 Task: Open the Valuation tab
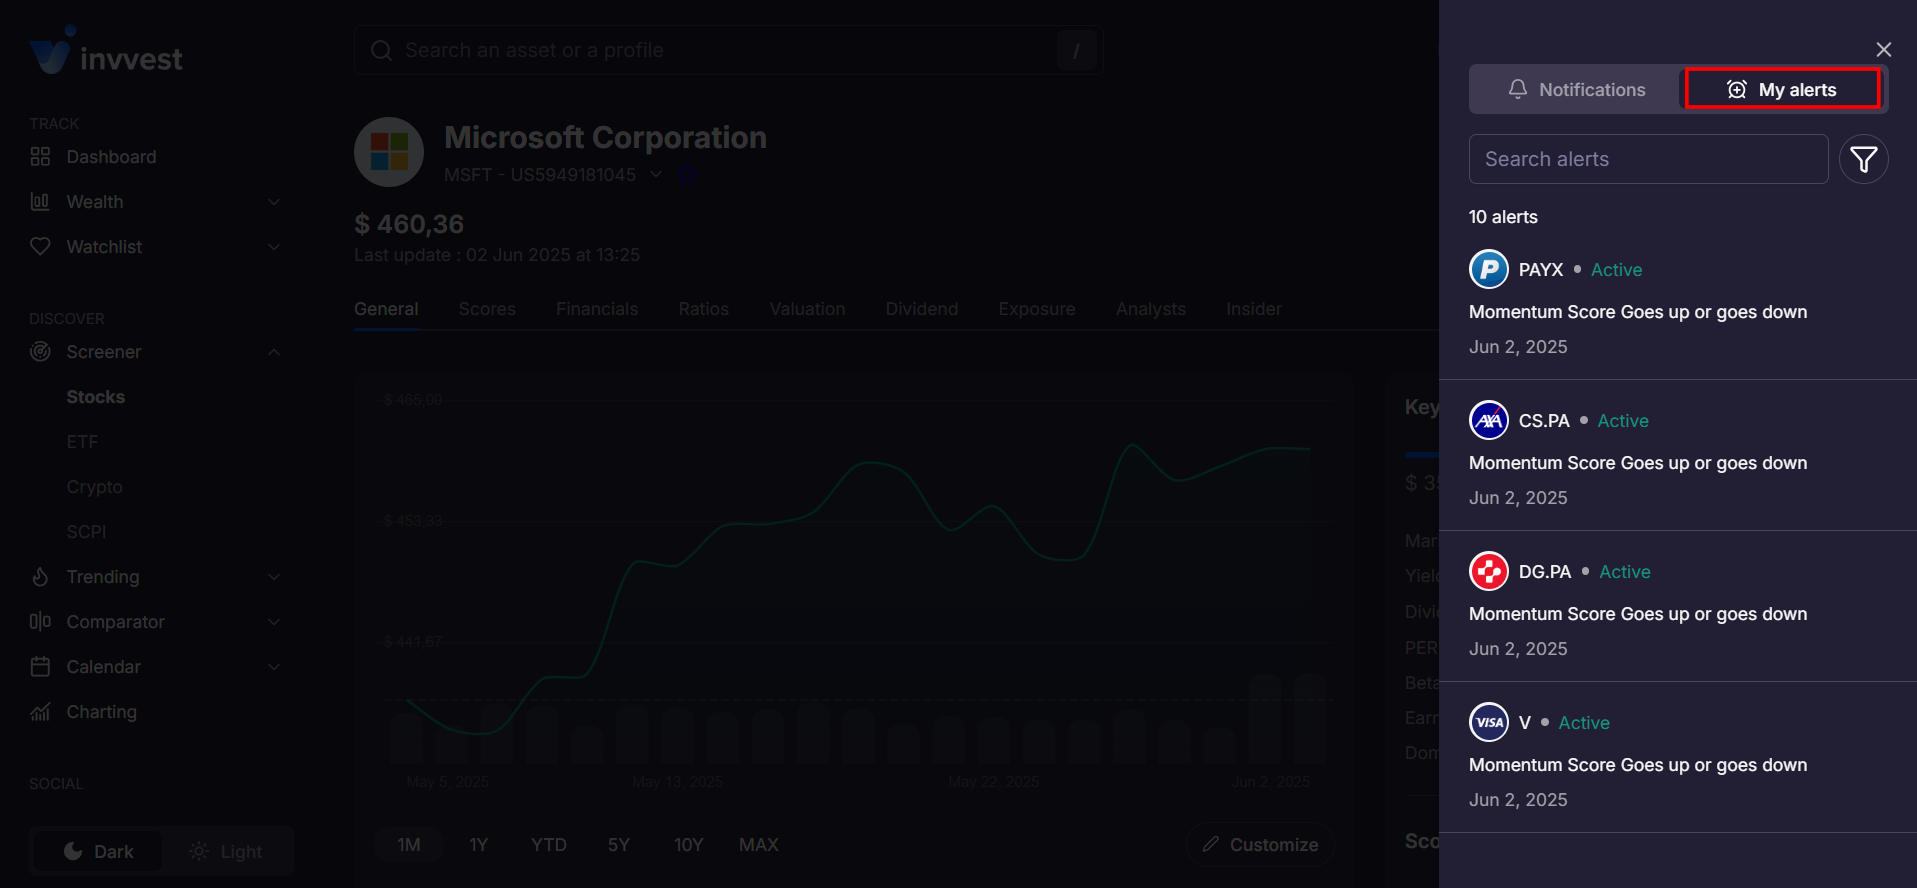click(x=807, y=309)
